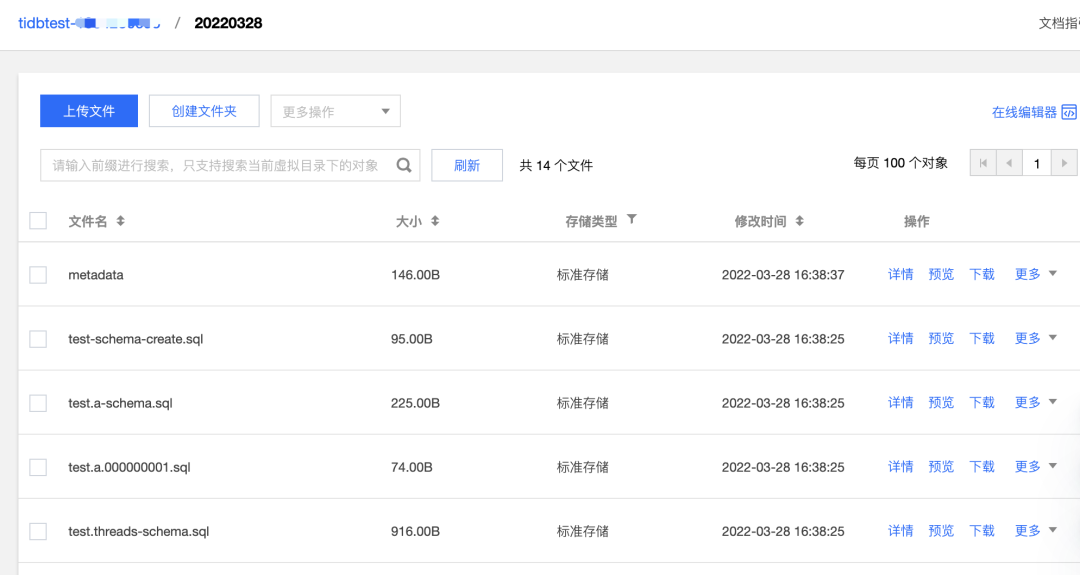Open 更多 menu for test.threads-schema.sql
Viewport: 1080px width, 575px height.
pos(1036,531)
